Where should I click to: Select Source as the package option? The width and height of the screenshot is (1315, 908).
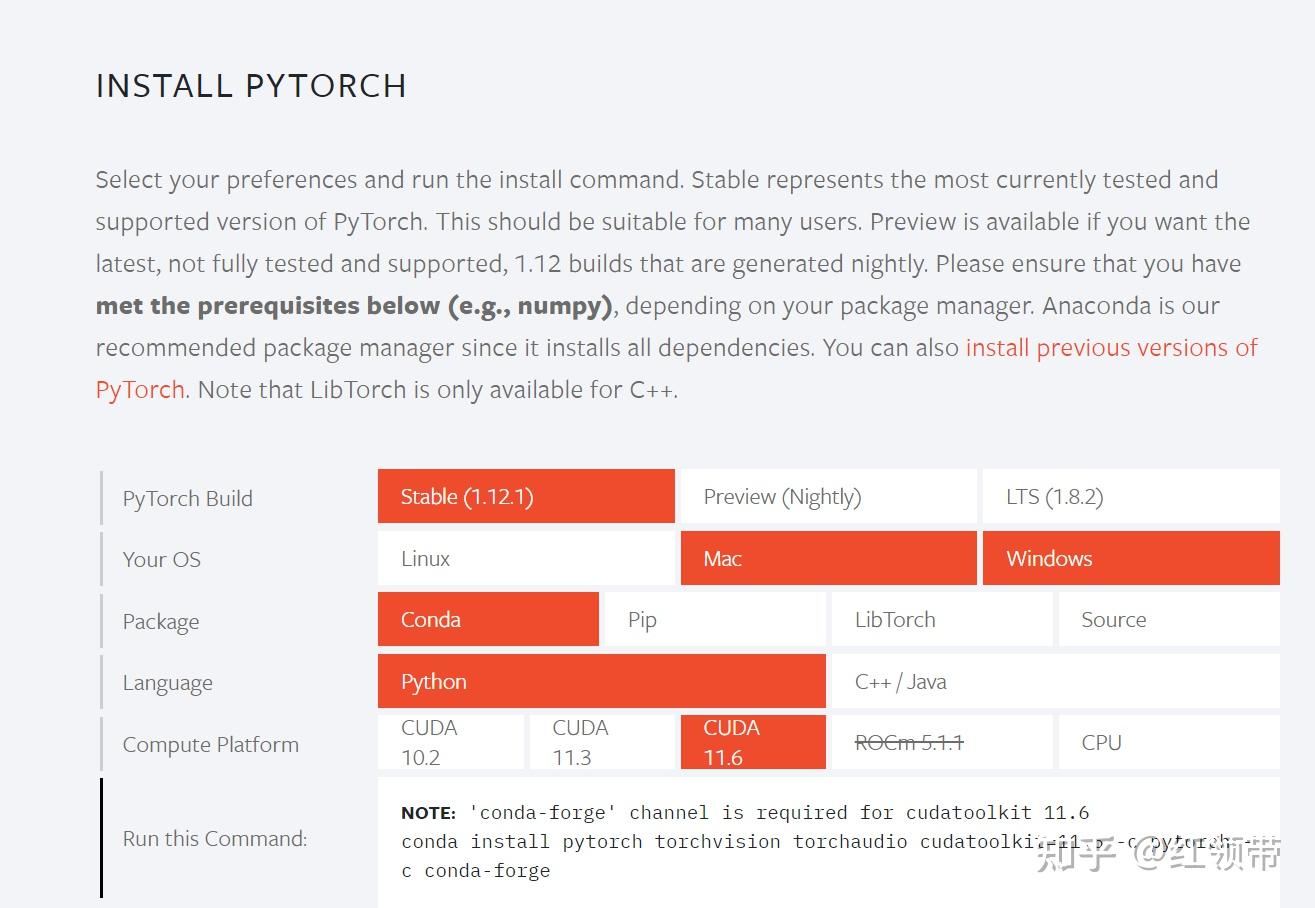tap(1168, 619)
